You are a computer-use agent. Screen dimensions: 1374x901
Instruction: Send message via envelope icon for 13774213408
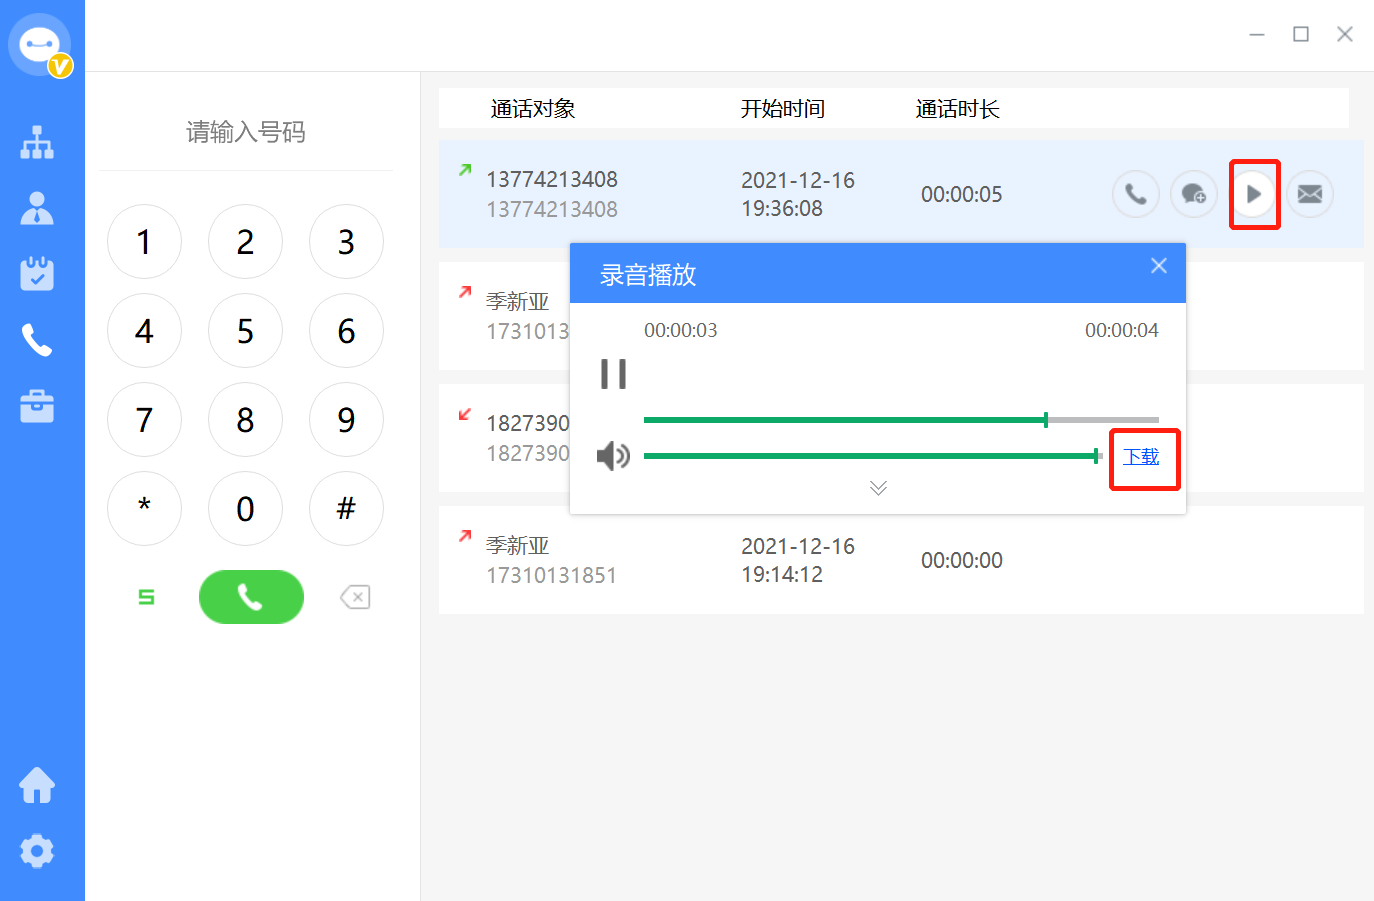point(1309,194)
